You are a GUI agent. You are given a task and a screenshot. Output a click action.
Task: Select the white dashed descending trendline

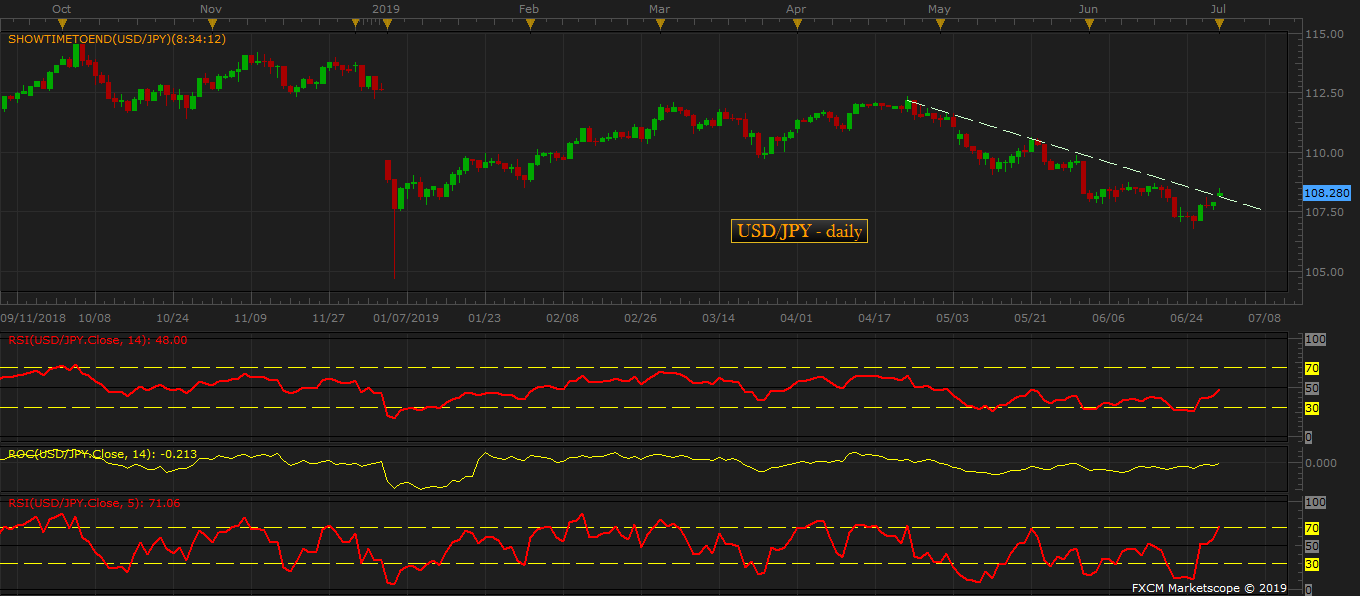pyautogui.click(x=1085, y=154)
